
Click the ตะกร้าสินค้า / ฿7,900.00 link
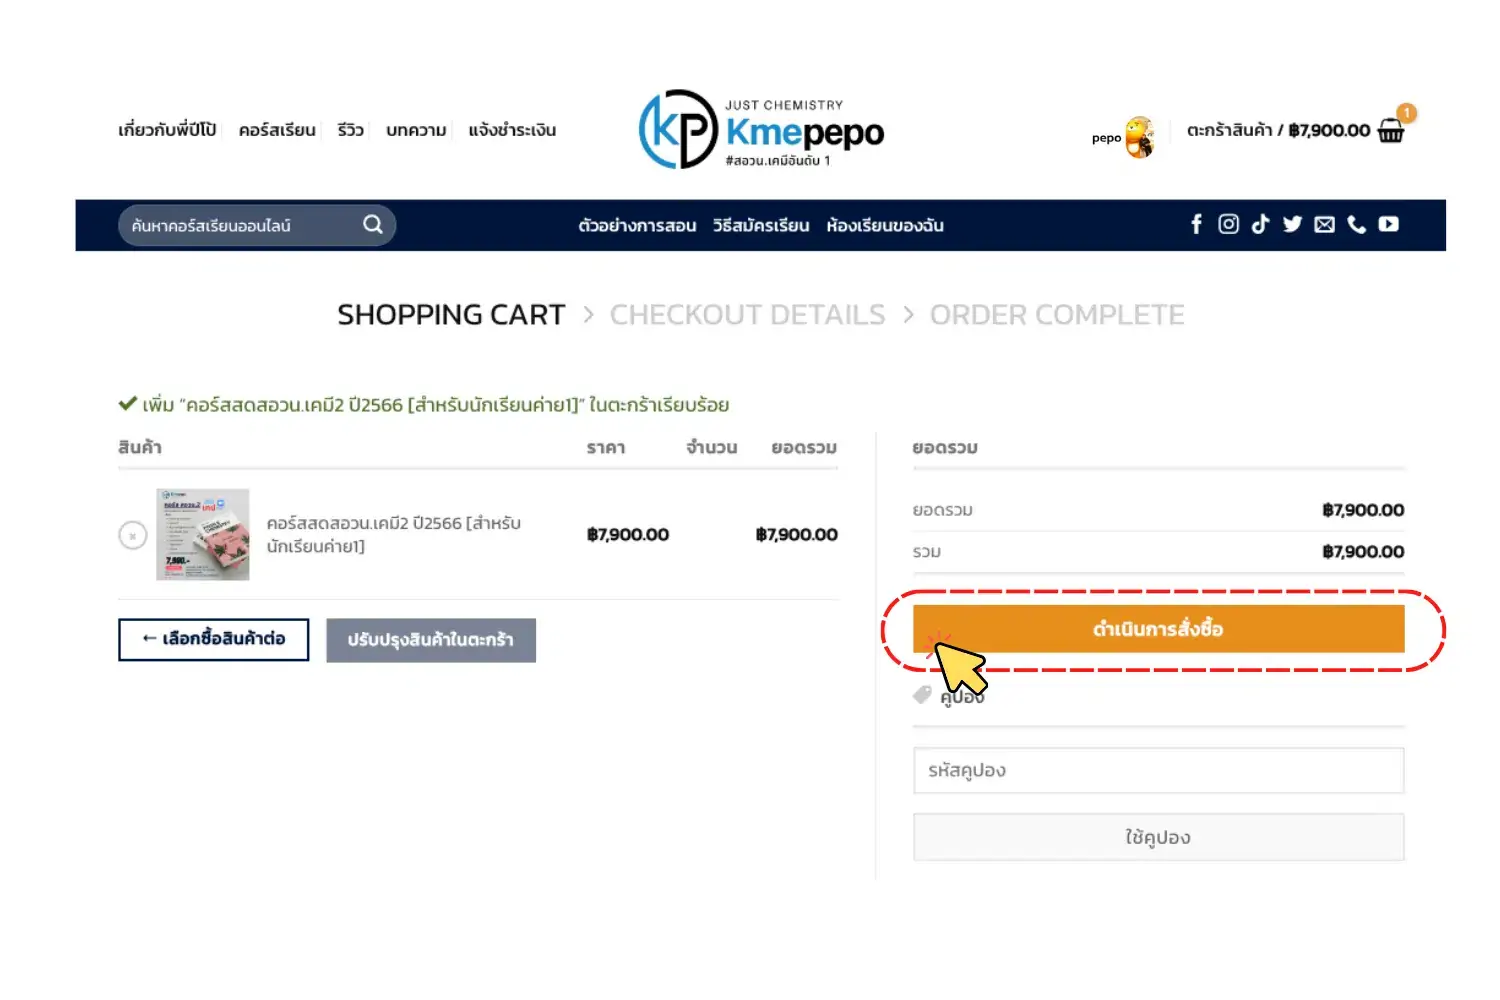tap(1278, 130)
